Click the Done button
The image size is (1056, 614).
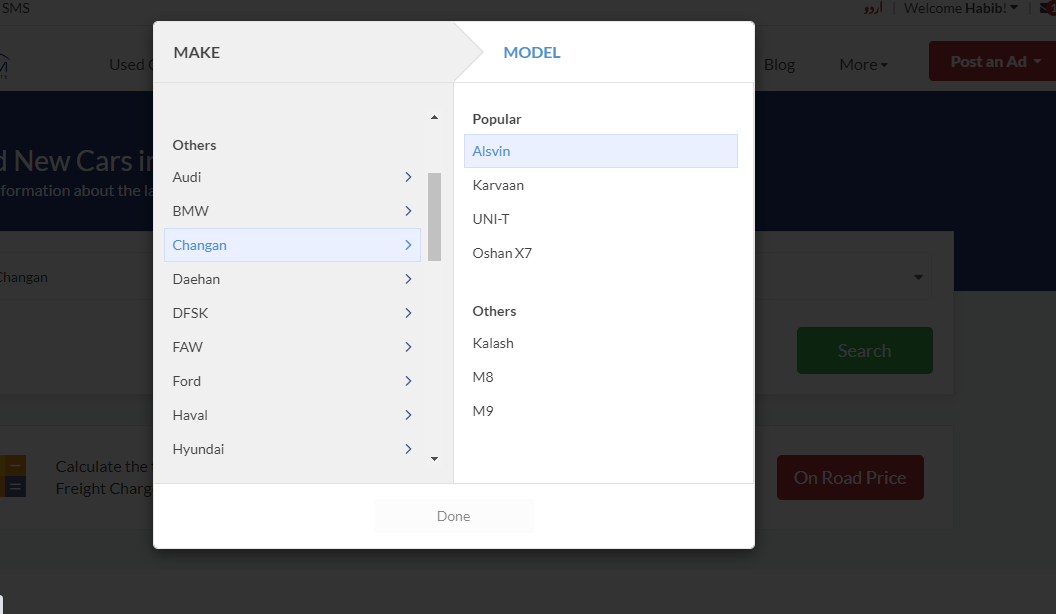453,516
